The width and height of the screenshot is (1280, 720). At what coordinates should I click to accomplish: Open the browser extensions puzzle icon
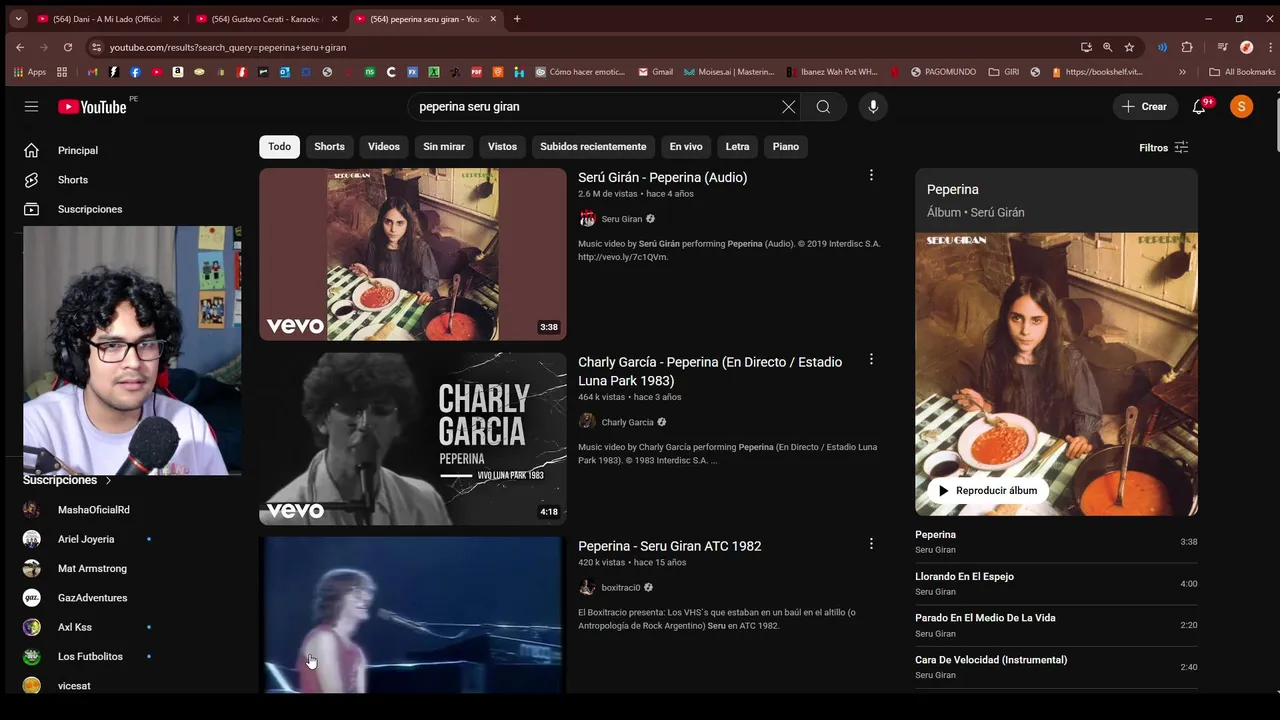[1187, 47]
